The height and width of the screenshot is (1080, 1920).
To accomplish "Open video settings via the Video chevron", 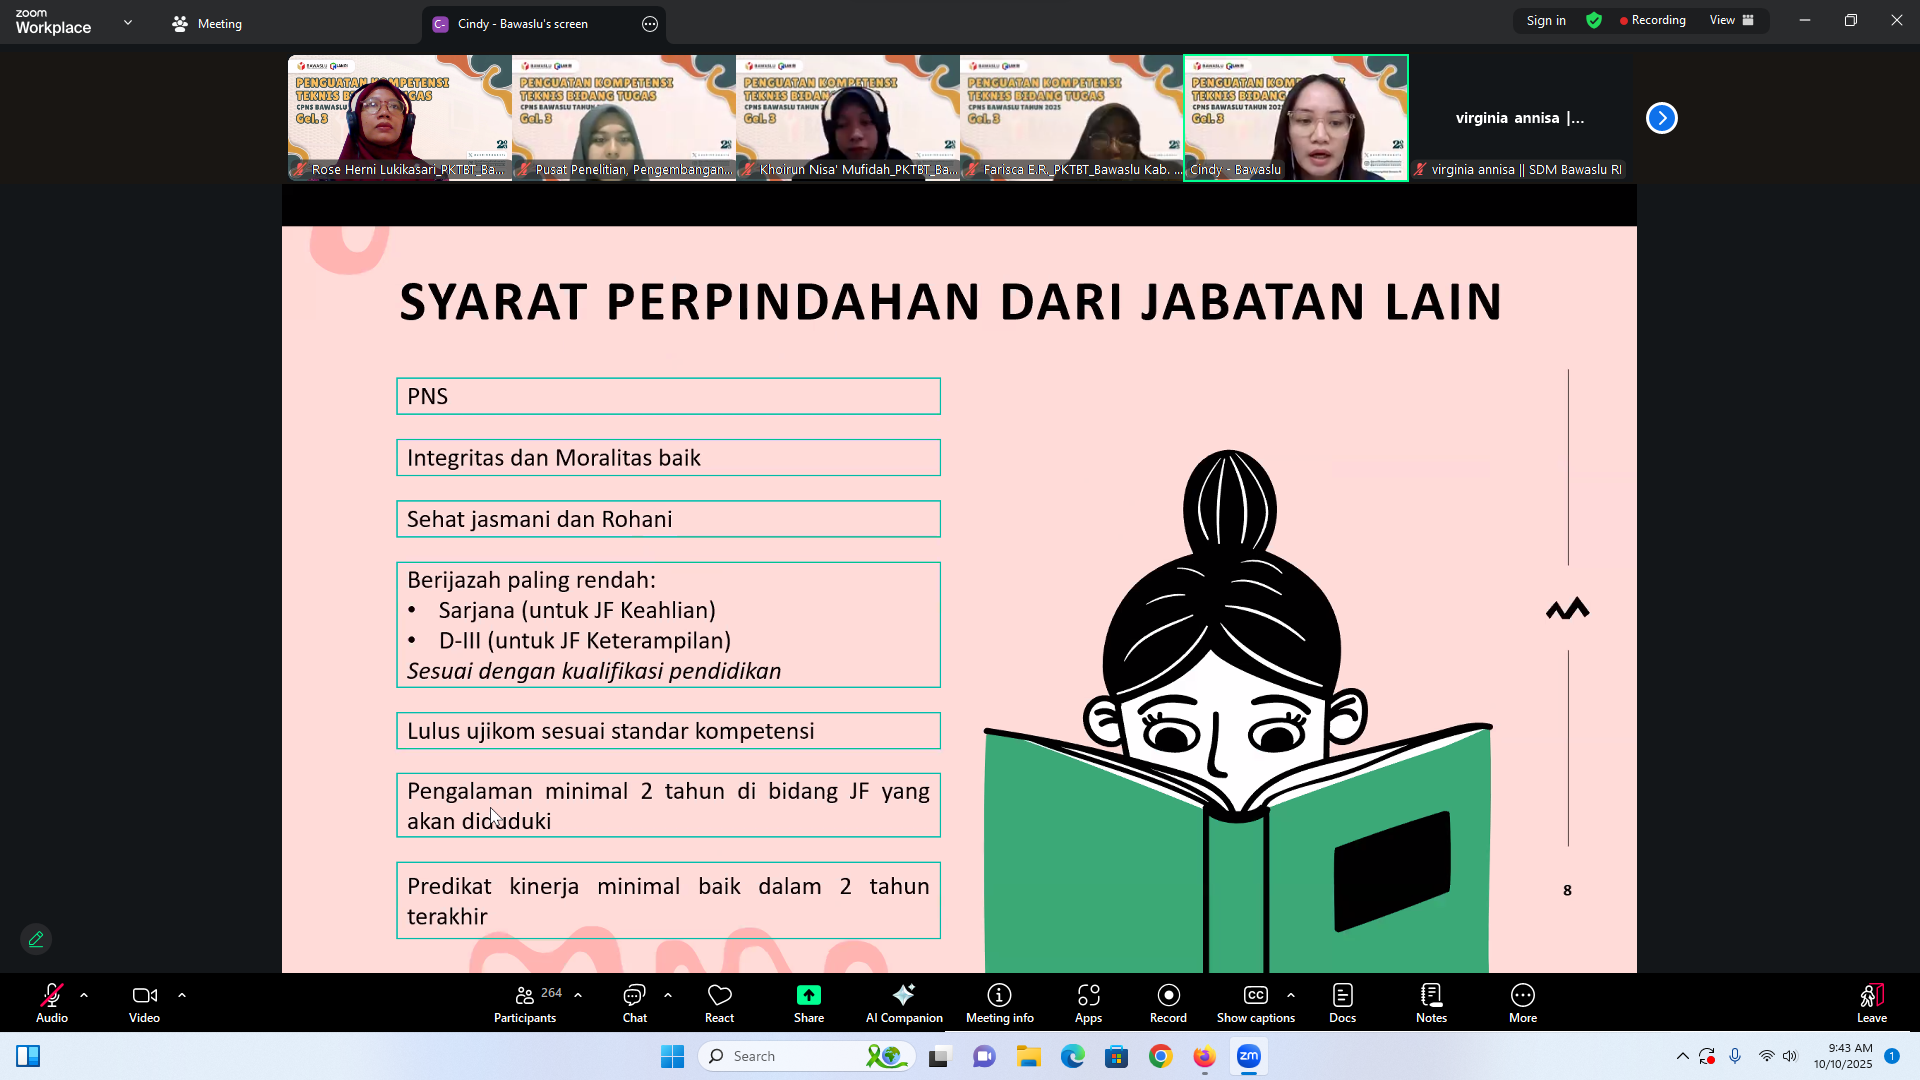I will tap(182, 994).
